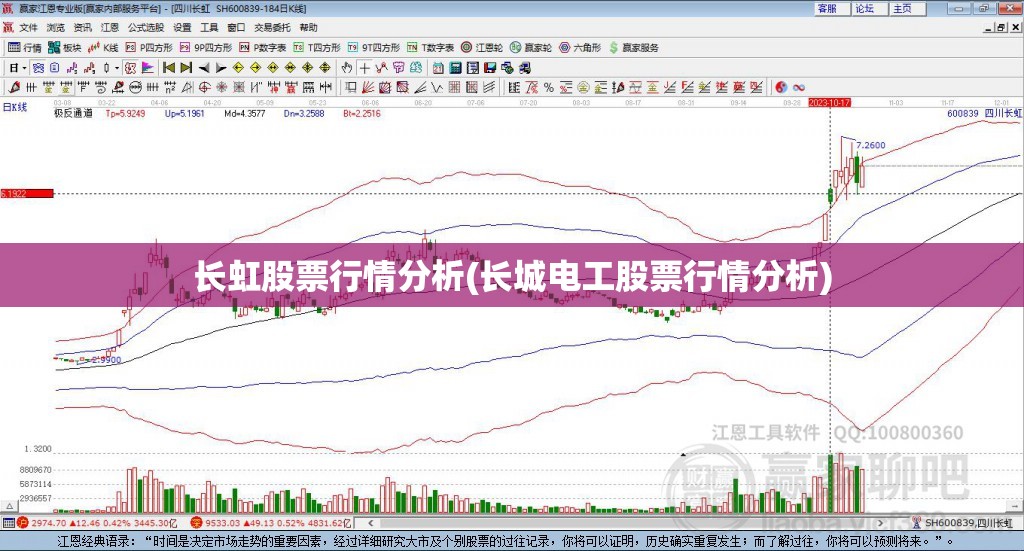Open the calendar date icon

pyautogui.click(x=438, y=68)
